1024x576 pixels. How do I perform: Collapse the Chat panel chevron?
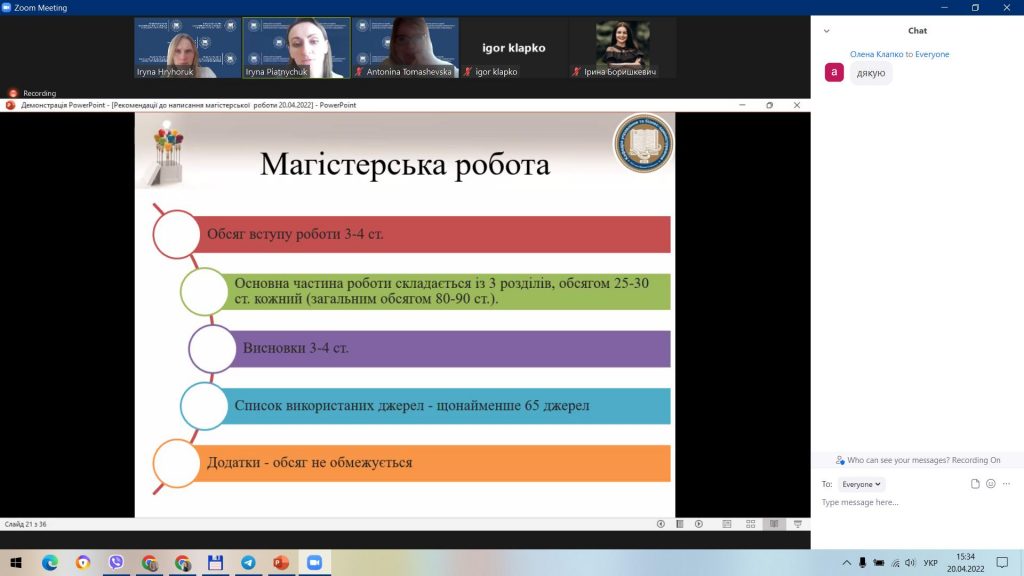click(826, 31)
